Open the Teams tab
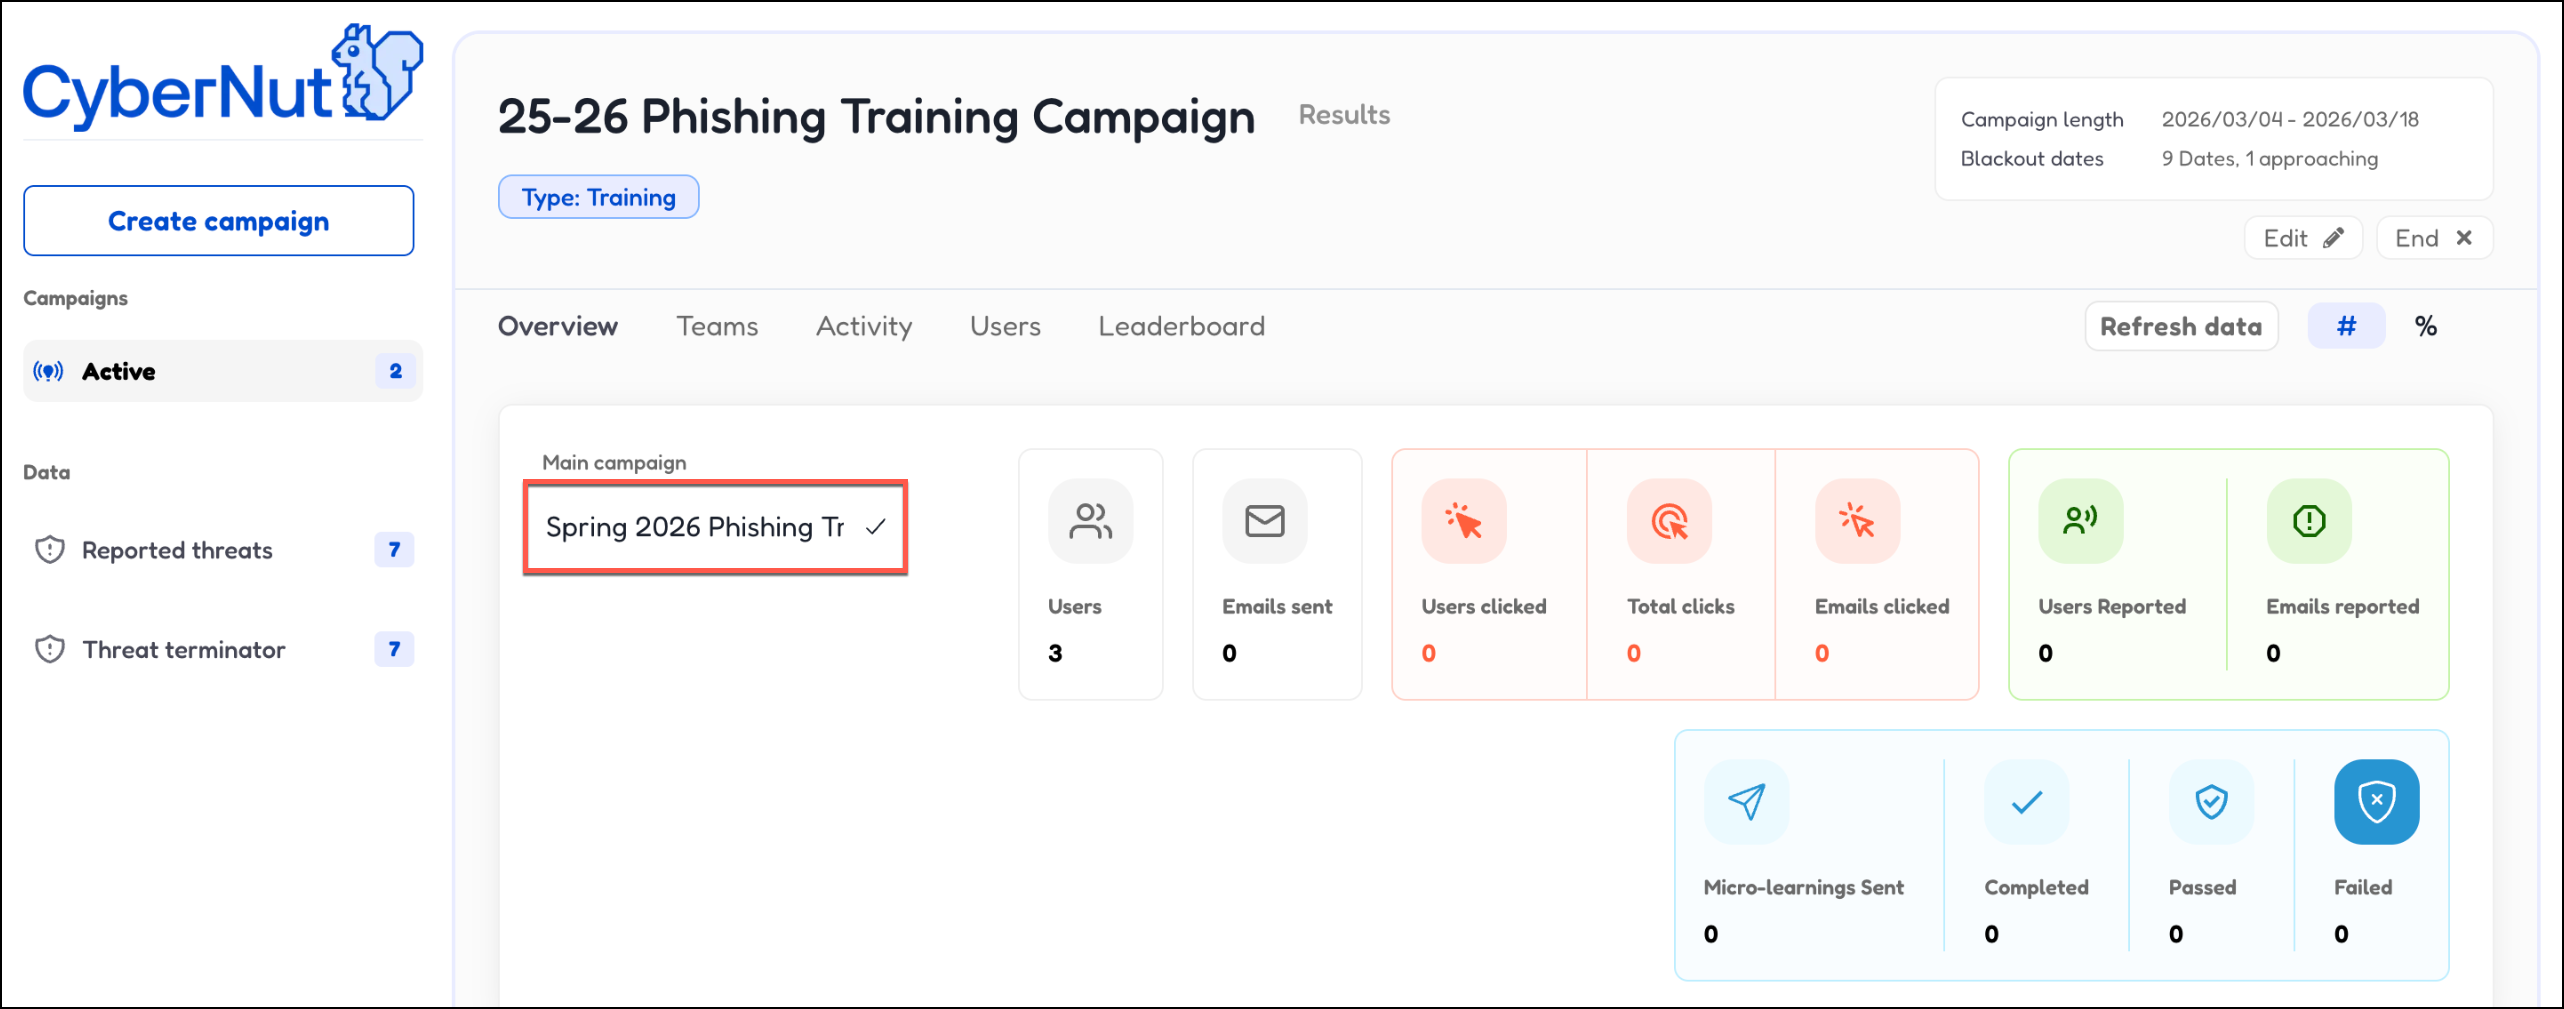 click(x=717, y=327)
